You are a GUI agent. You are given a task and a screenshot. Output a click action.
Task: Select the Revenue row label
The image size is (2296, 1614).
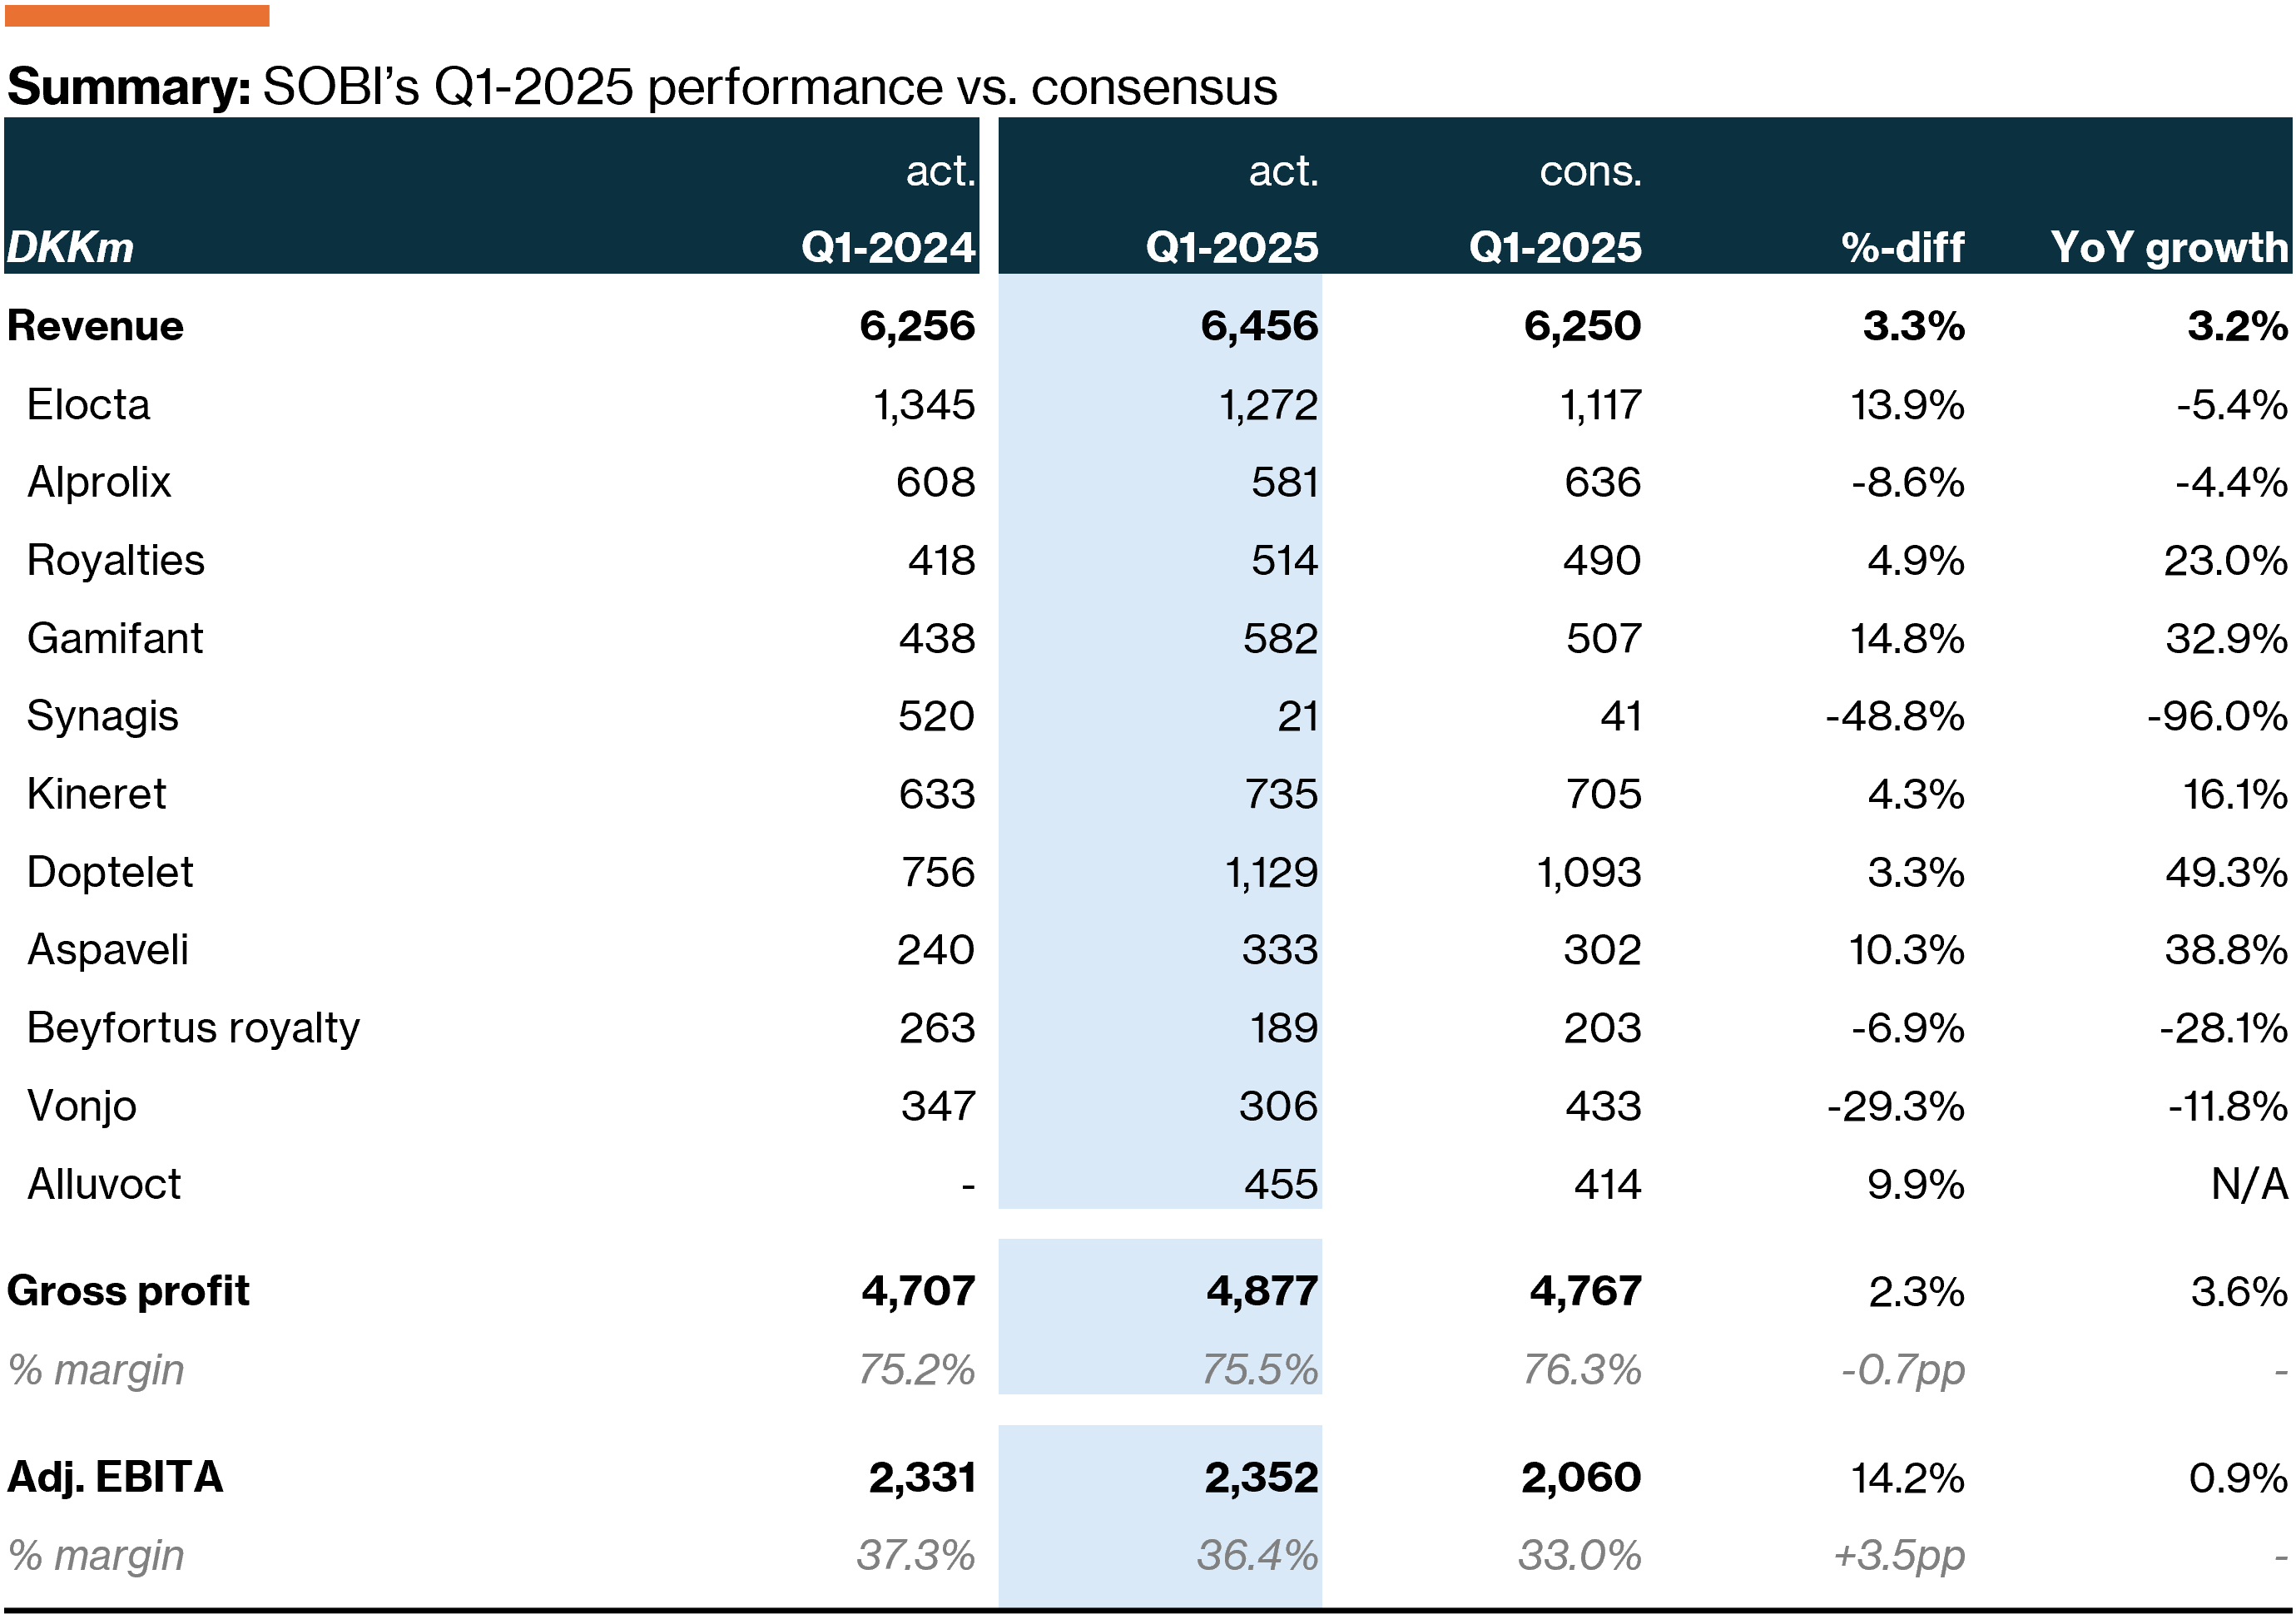click(95, 326)
